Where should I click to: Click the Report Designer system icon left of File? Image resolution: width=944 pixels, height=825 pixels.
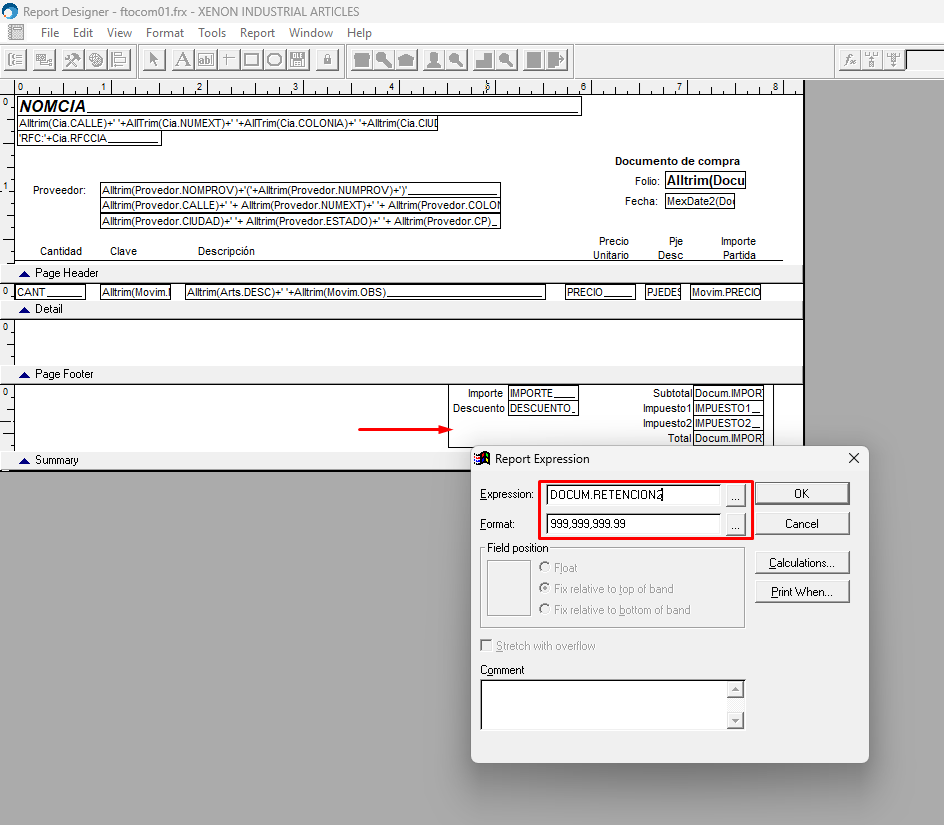[16, 33]
